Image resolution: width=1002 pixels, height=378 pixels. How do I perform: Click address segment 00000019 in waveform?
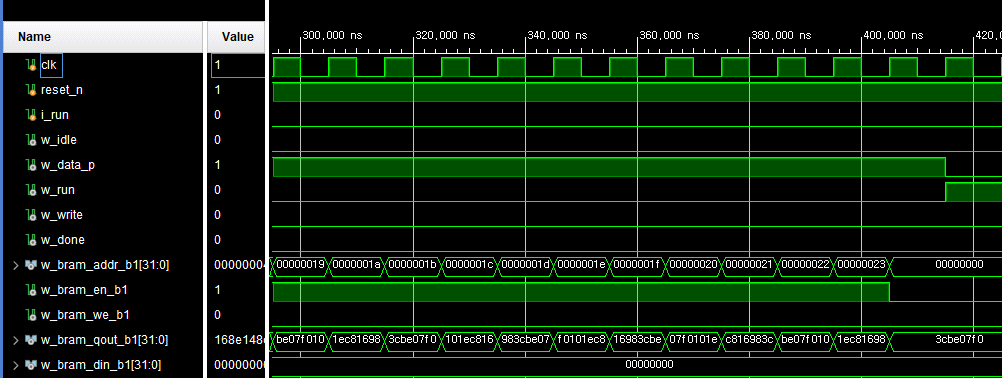300,264
